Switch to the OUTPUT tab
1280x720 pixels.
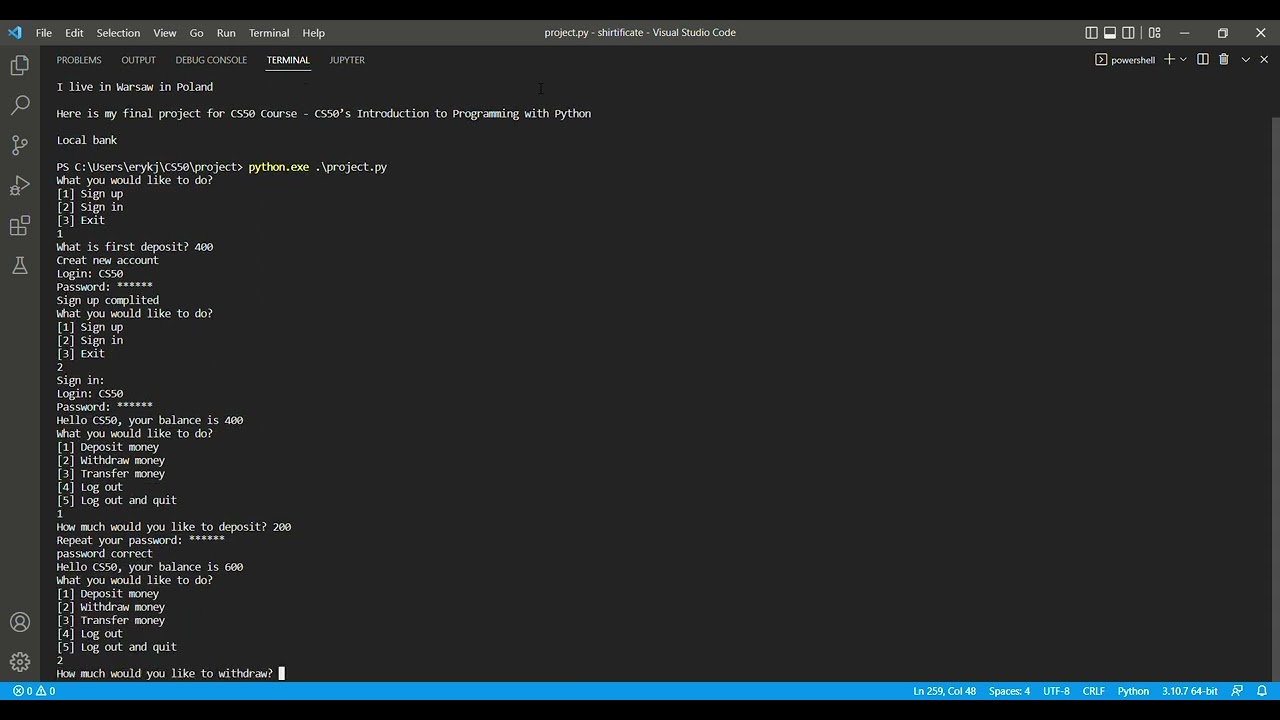(138, 60)
